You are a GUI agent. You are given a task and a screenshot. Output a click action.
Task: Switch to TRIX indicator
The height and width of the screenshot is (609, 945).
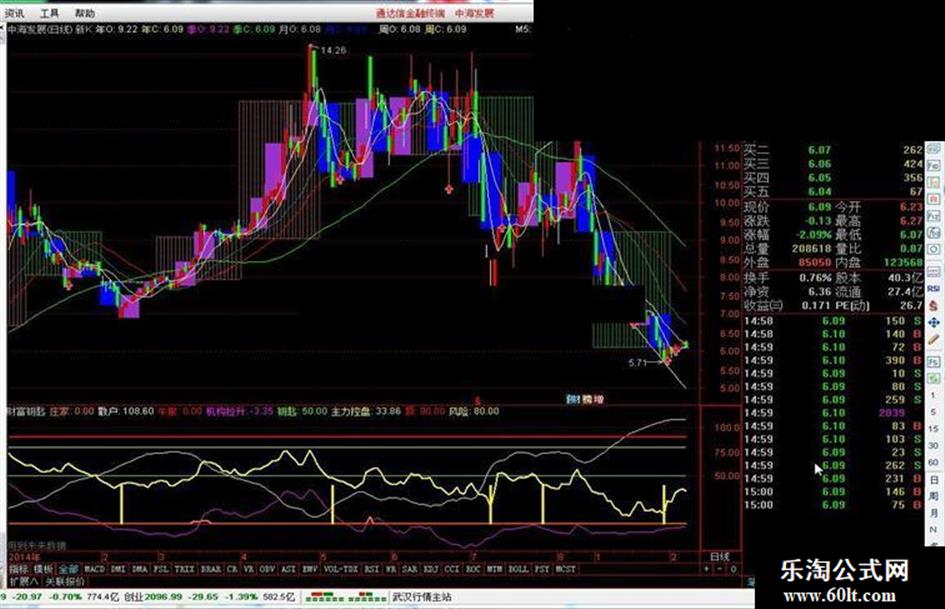(184, 569)
